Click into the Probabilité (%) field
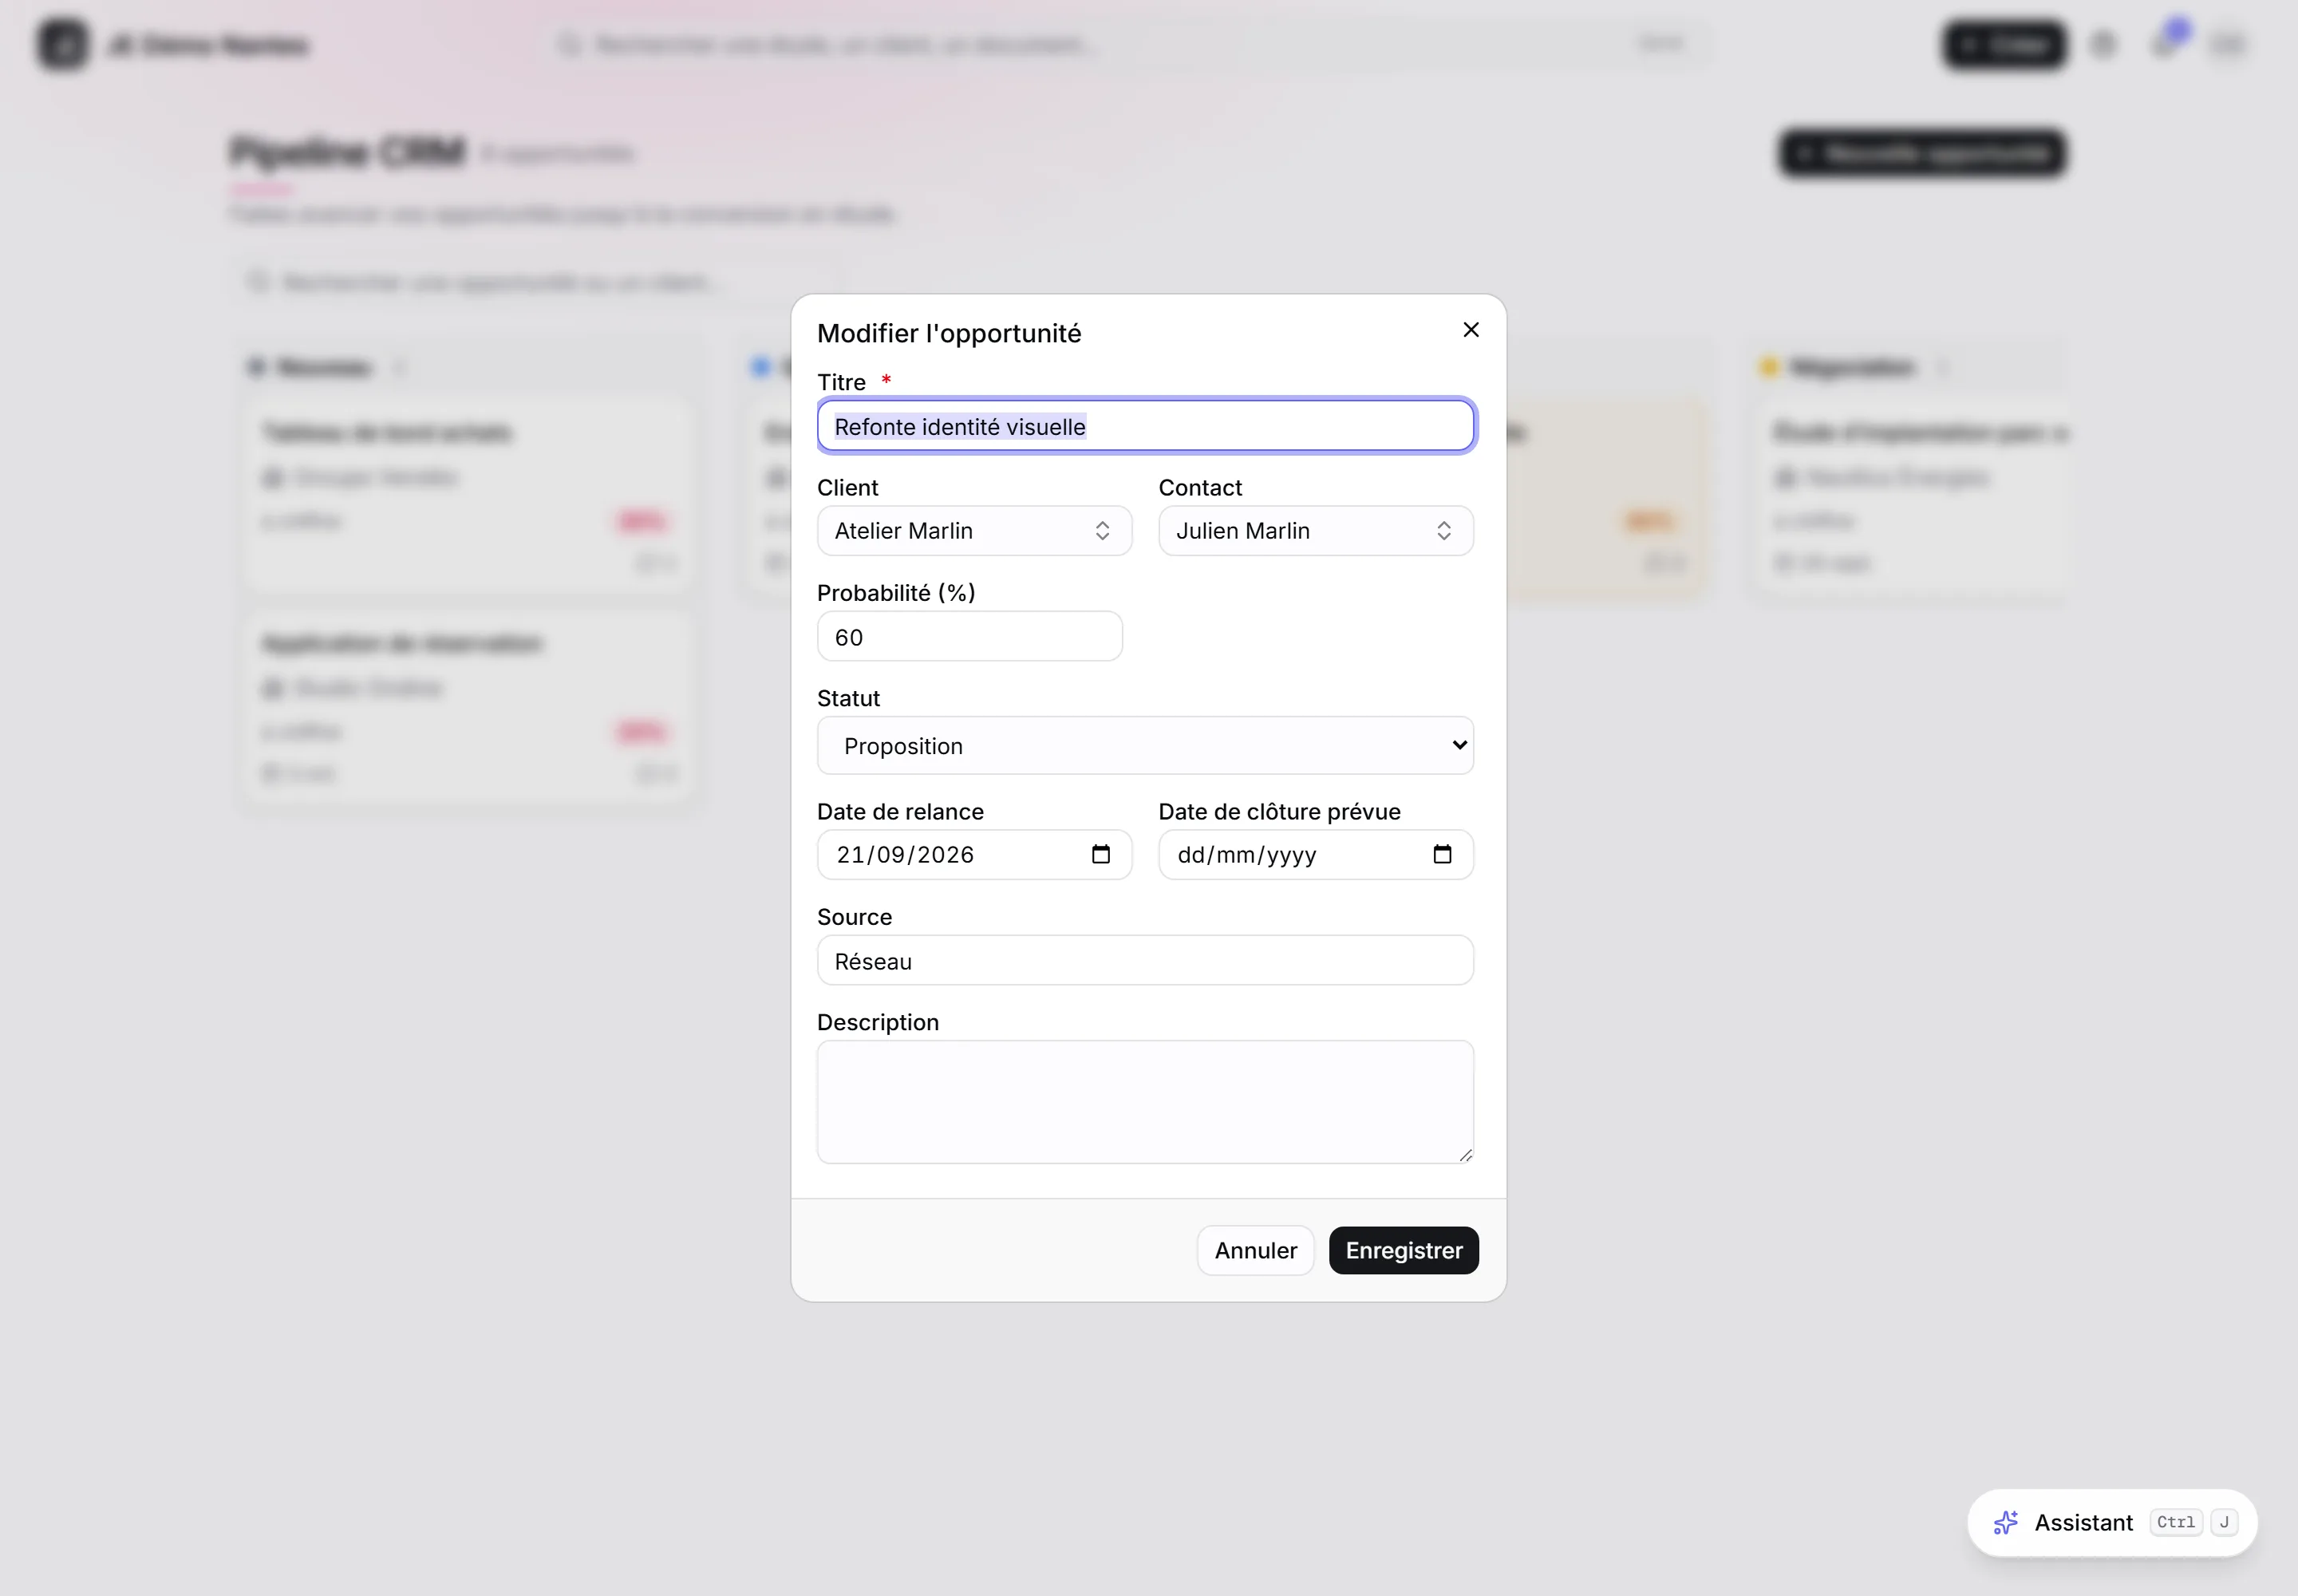 tap(970, 637)
